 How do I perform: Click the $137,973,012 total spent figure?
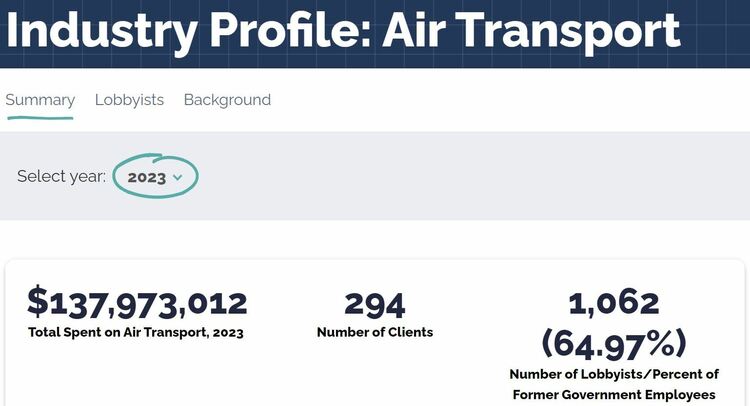[x=137, y=303]
